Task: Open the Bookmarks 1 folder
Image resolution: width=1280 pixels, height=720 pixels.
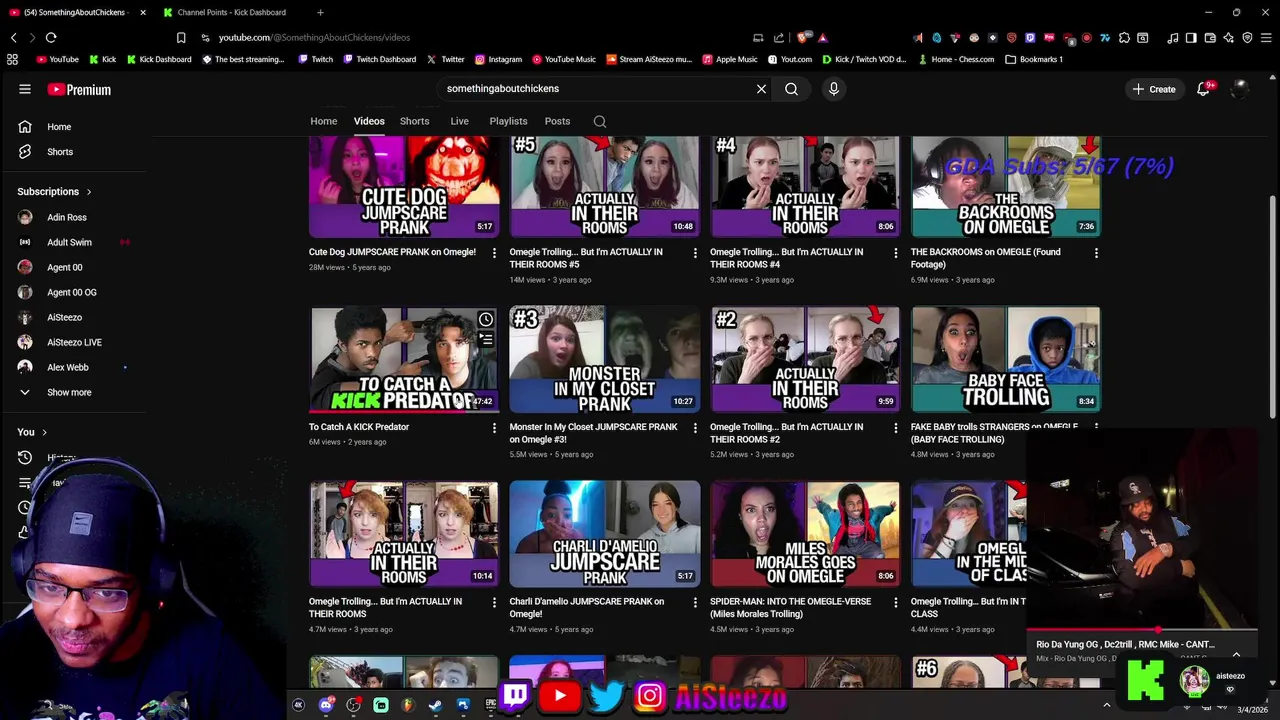Action: (x=1034, y=59)
